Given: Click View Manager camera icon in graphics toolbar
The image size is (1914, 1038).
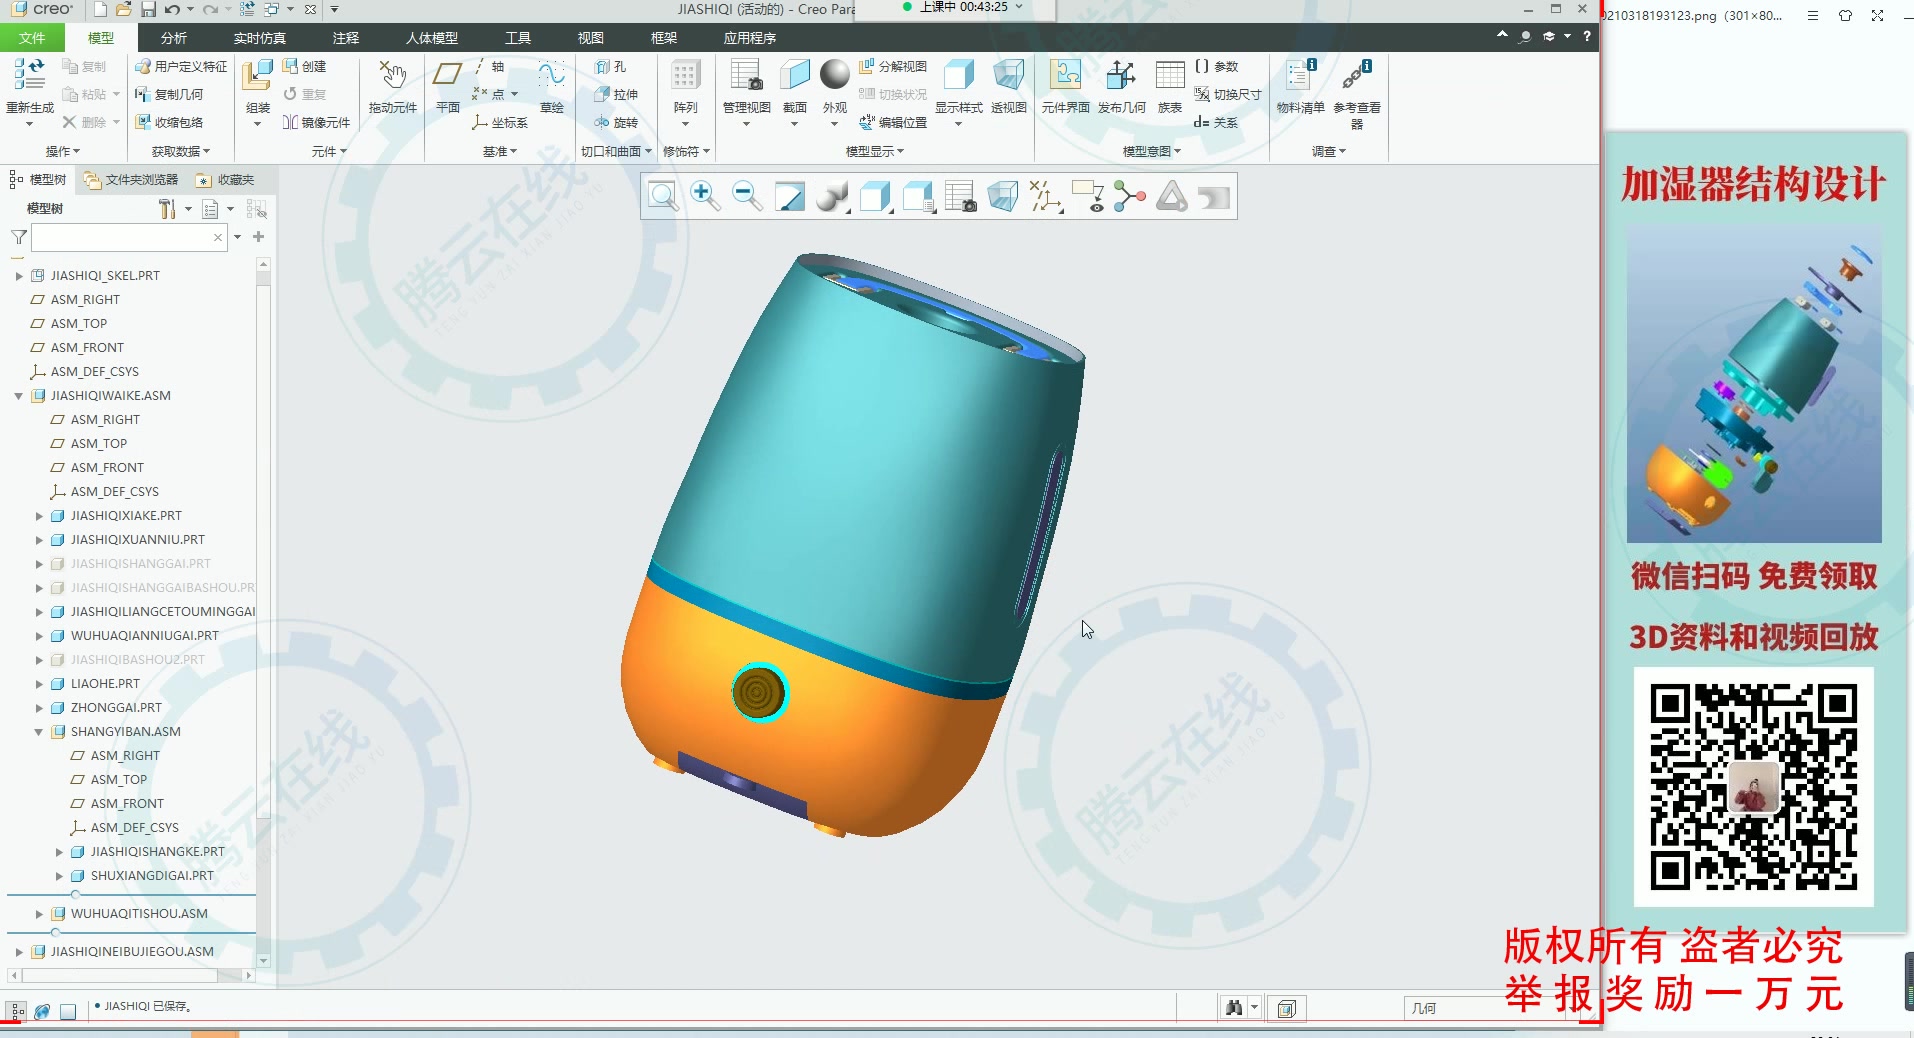Looking at the screenshot, I should click(x=960, y=196).
